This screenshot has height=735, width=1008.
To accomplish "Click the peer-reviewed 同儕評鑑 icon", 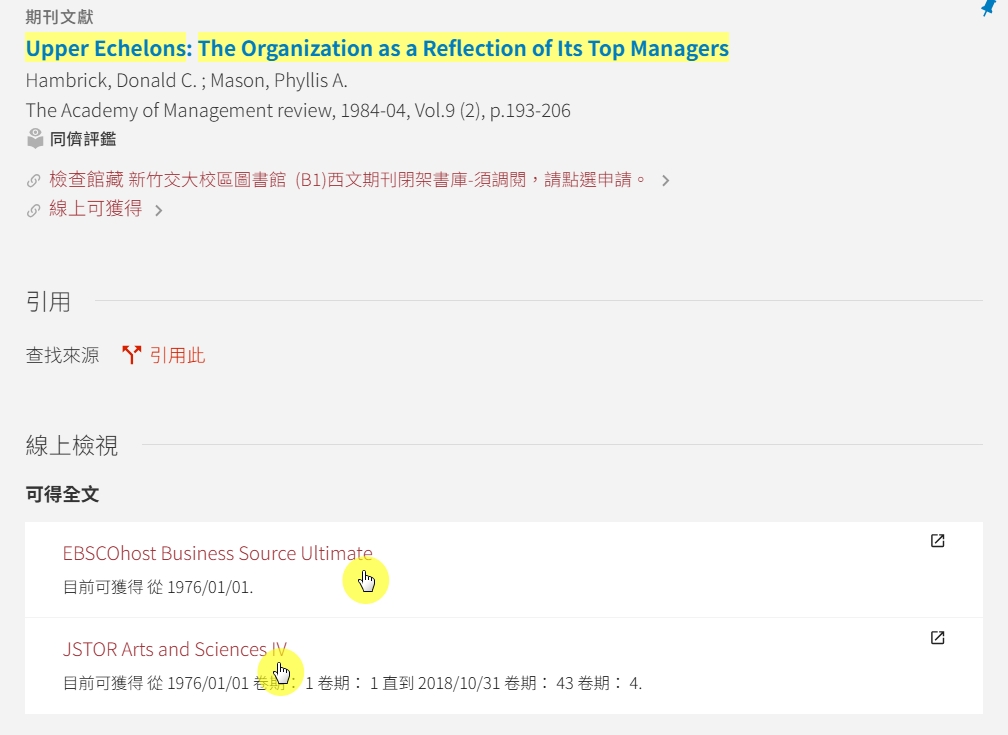I will tap(35, 139).
